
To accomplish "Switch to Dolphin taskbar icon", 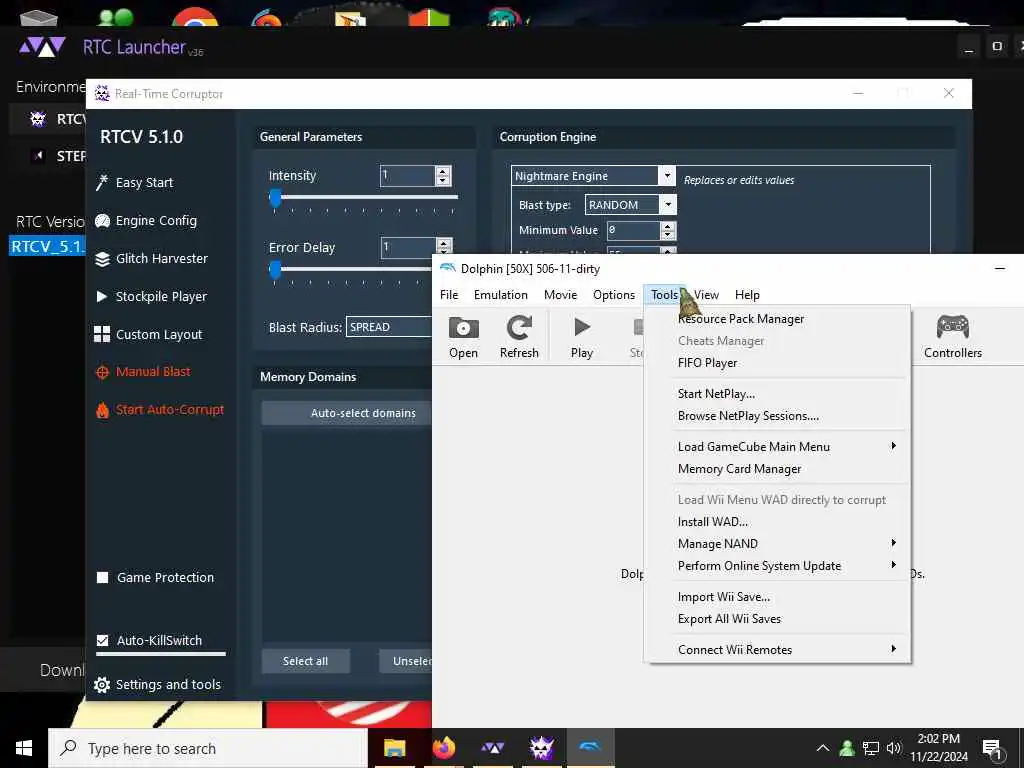I will pos(590,746).
